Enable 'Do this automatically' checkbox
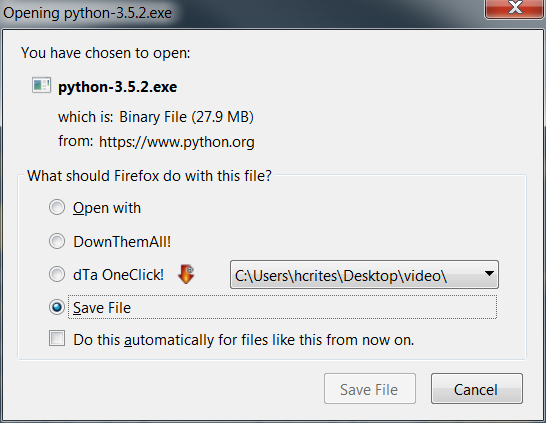Image resolution: width=546 pixels, height=423 pixels. point(57,338)
